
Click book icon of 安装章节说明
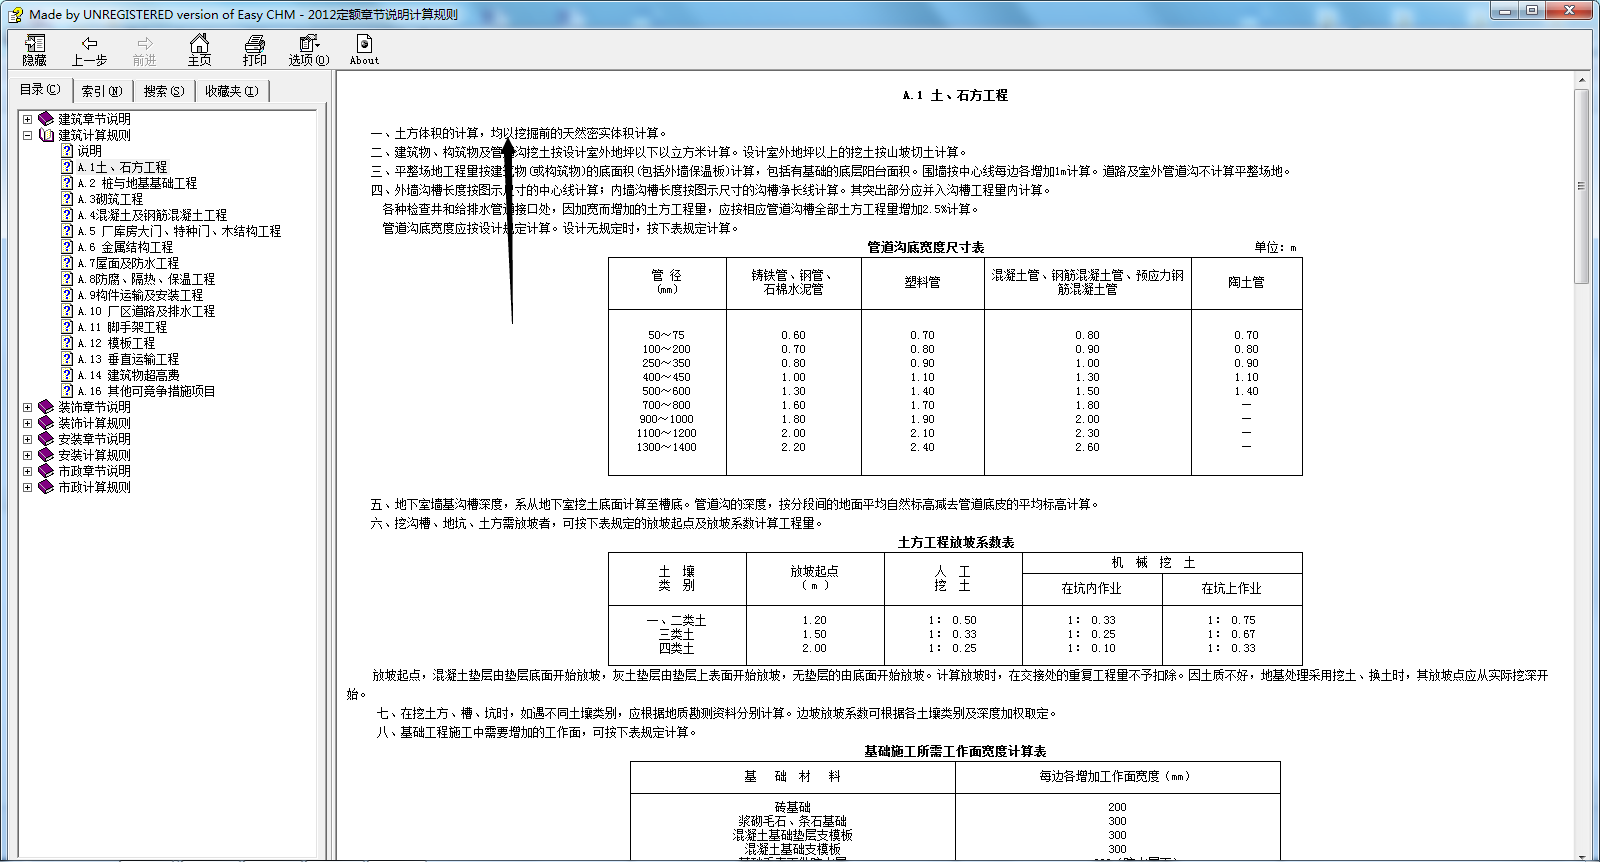46,439
